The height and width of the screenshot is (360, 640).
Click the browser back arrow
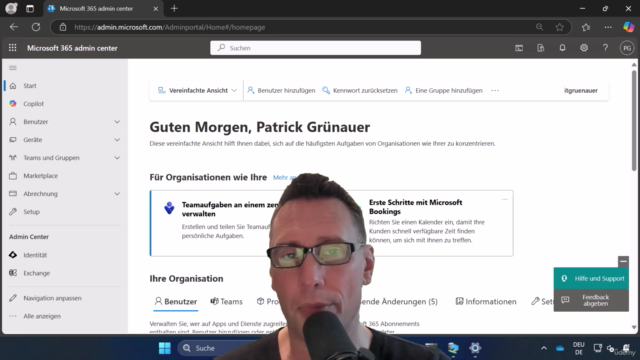click(x=14, y=27)
